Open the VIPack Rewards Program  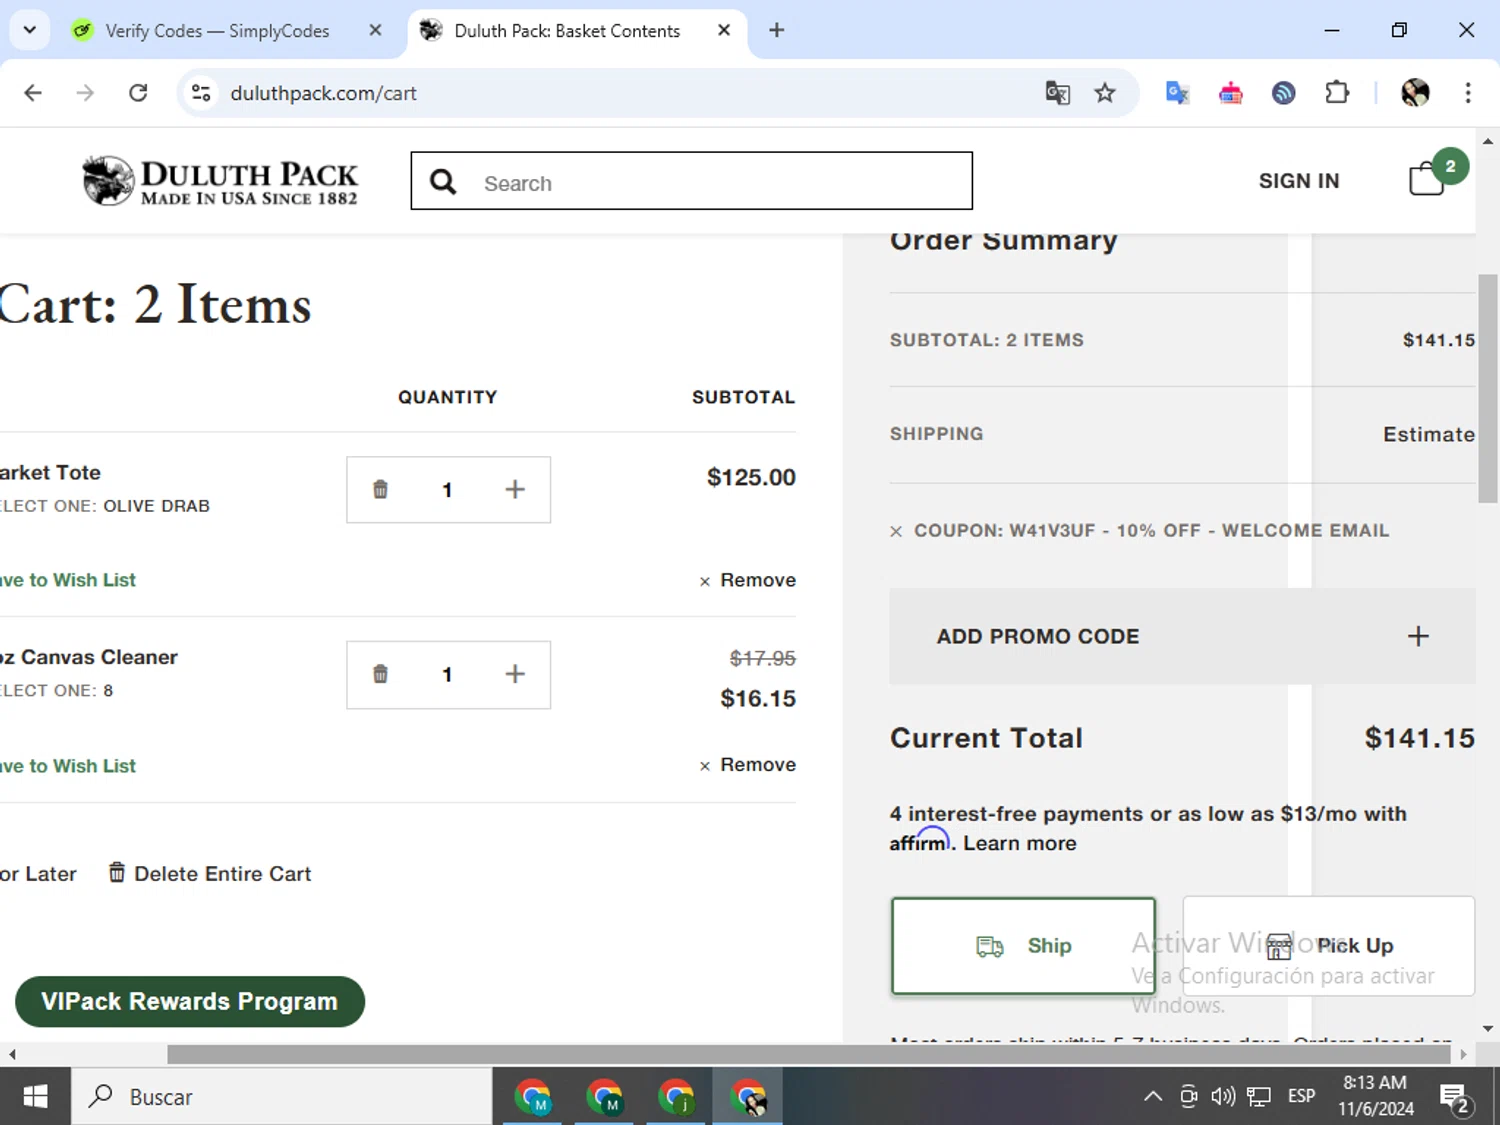[190, 1001]
